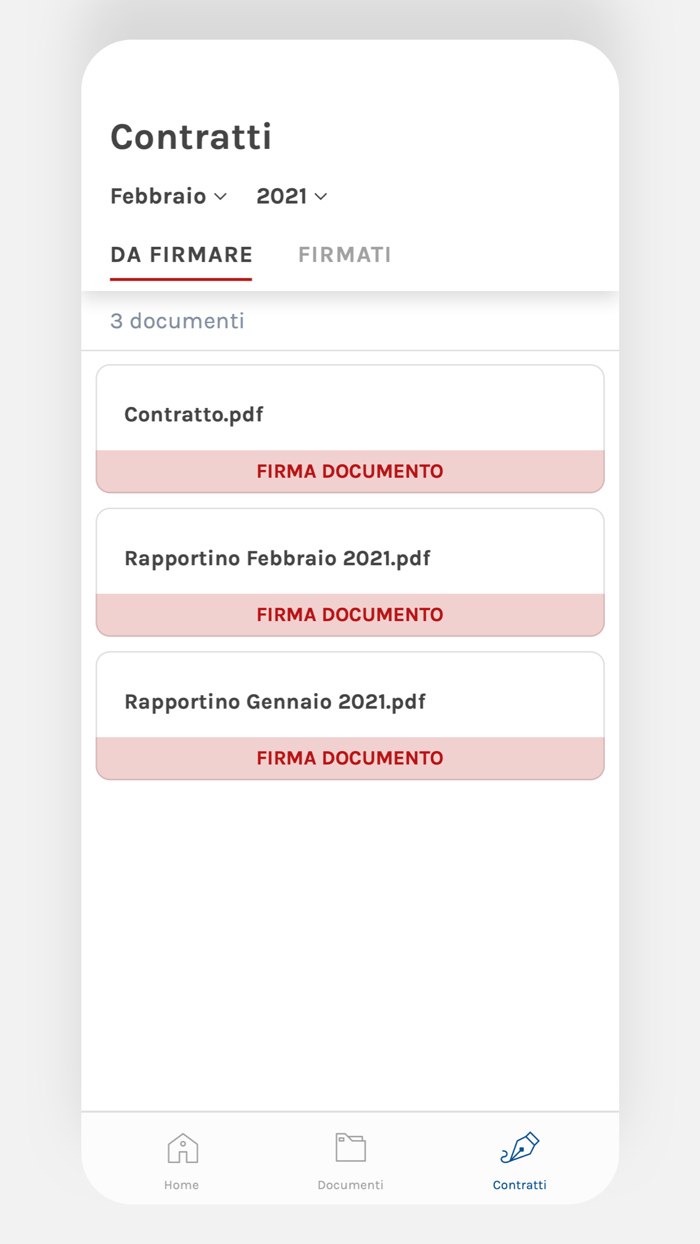Open Rapportino Gennaio 2021.pdf card
Image resolution: width=700 pixels, height=1244 pixels.
[x=349, y=701]
